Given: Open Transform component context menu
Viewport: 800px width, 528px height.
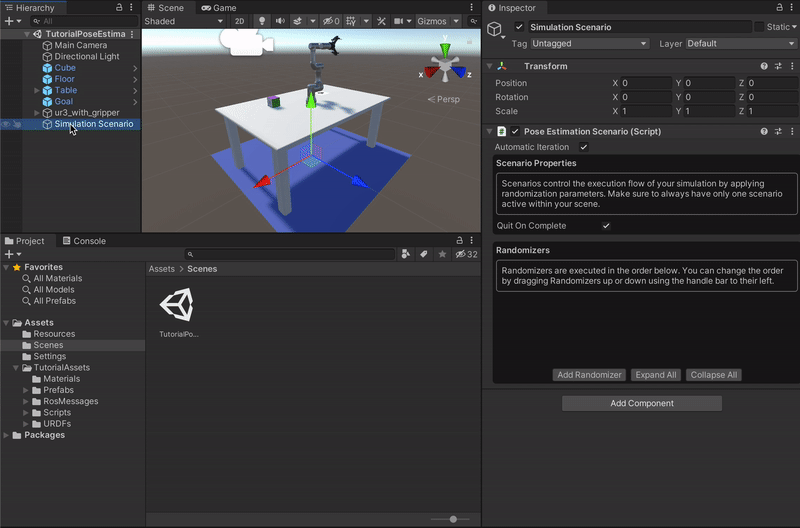Looking at the screenshot, I should pyautogui.click(x=792, y=66).
